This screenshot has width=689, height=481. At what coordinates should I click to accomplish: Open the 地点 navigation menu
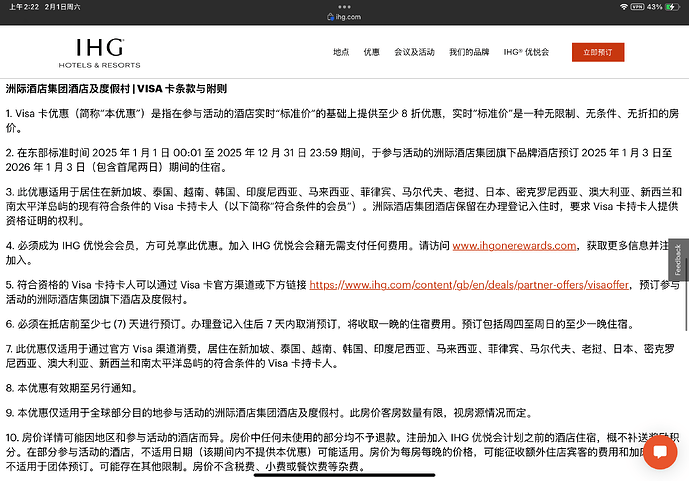[341, 52]
